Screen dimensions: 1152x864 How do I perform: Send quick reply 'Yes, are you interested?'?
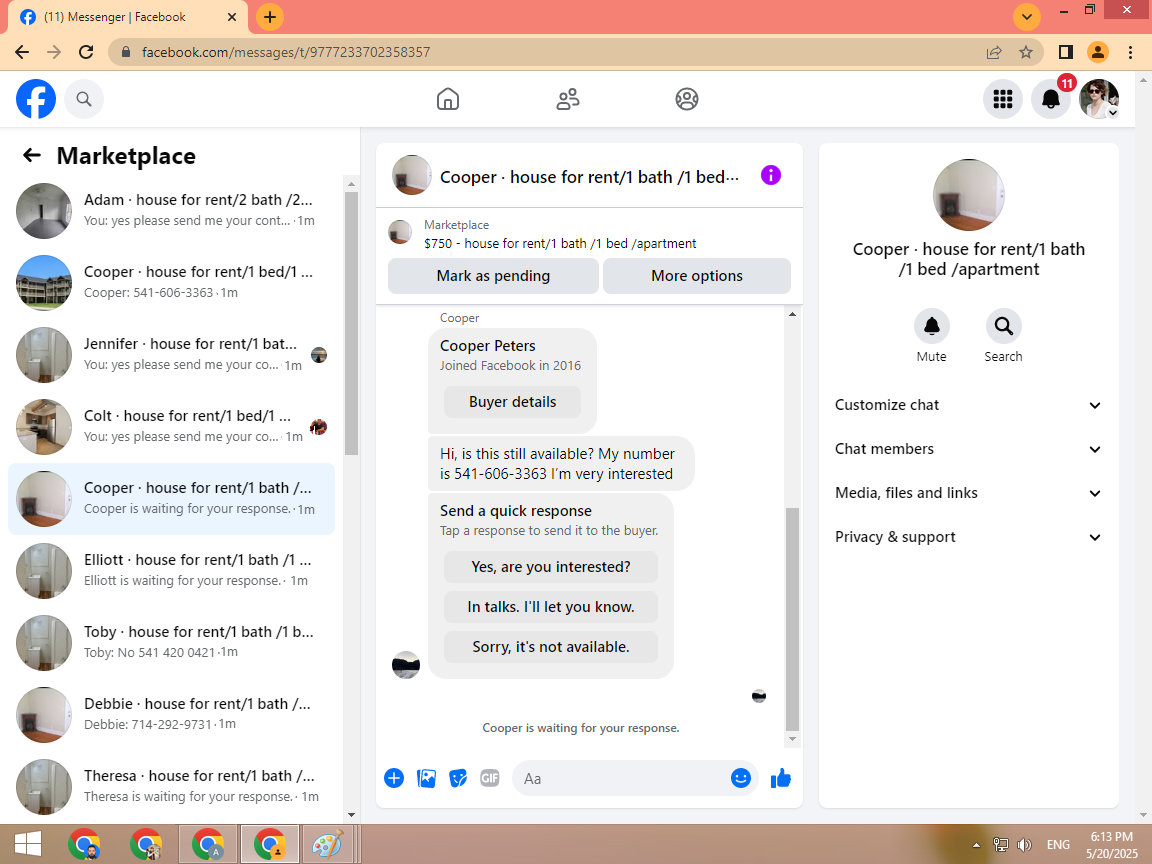click(x=550, y=567)
